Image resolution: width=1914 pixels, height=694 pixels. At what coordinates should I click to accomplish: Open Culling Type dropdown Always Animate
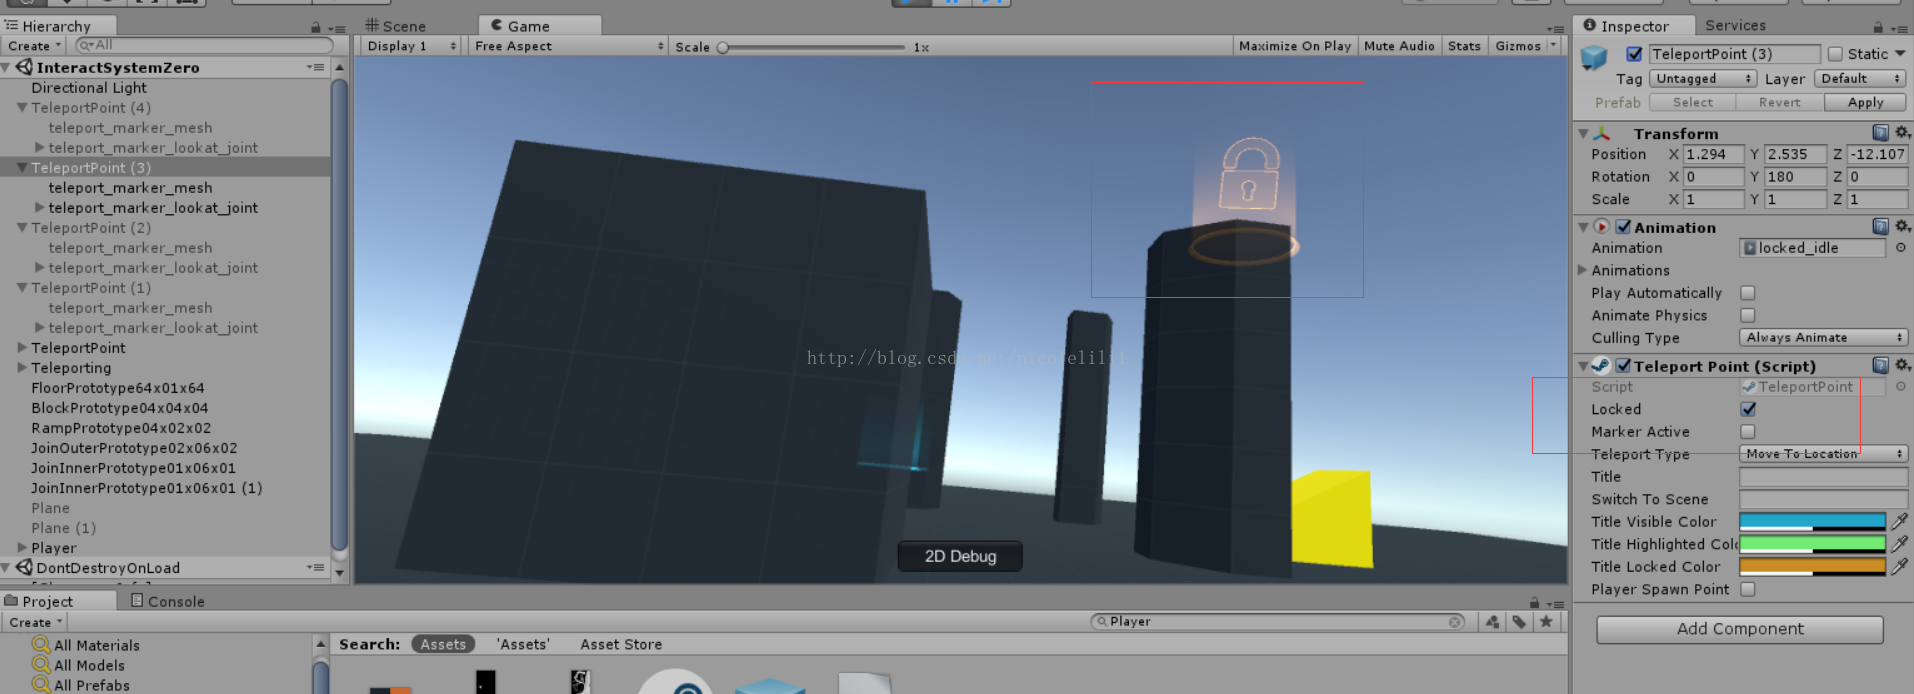1824,338
